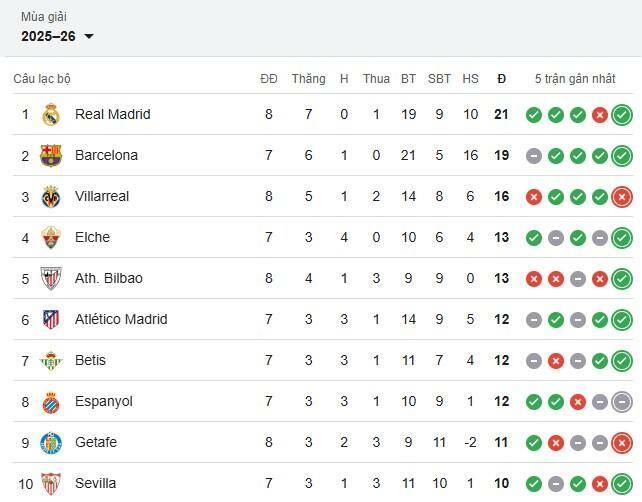Screen dimensions: 642x502
Task: Click the Villarreal club crest
Action: point(51,196)
